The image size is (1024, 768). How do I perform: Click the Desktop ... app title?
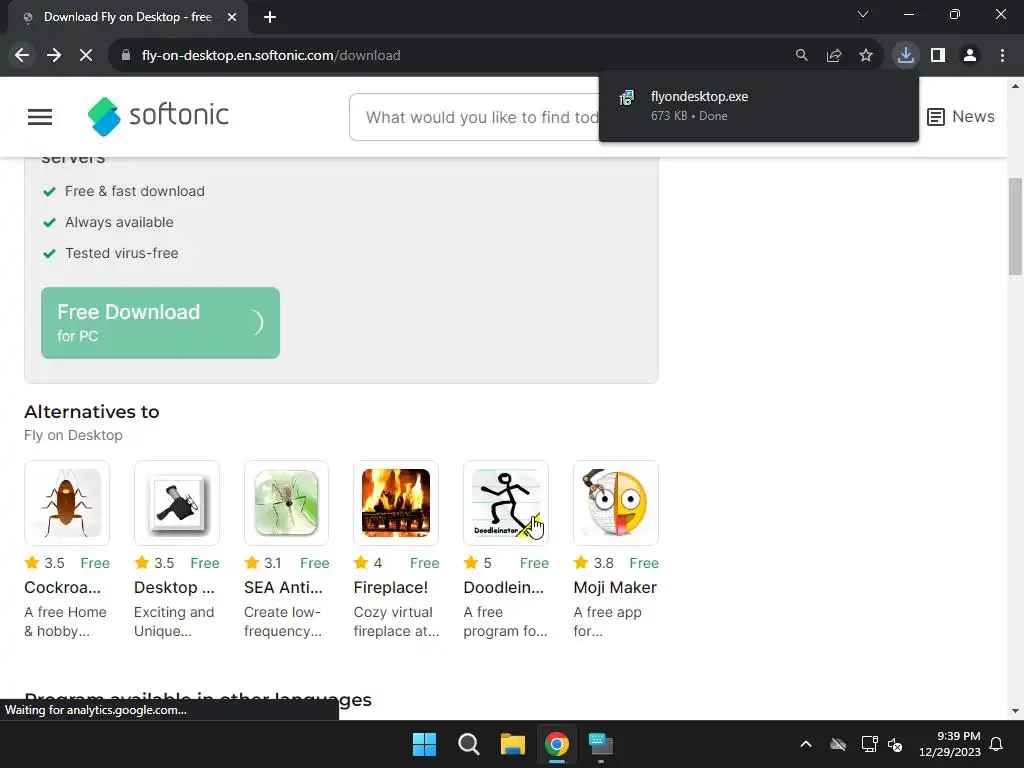174,587
